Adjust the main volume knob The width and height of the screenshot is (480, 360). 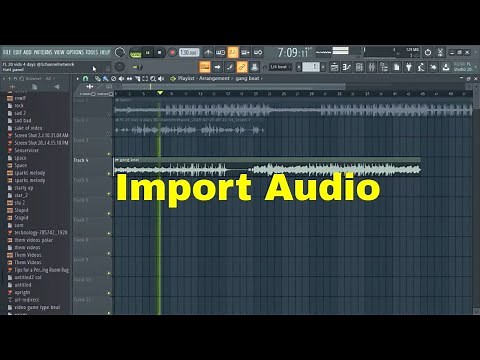click(120, 52)
